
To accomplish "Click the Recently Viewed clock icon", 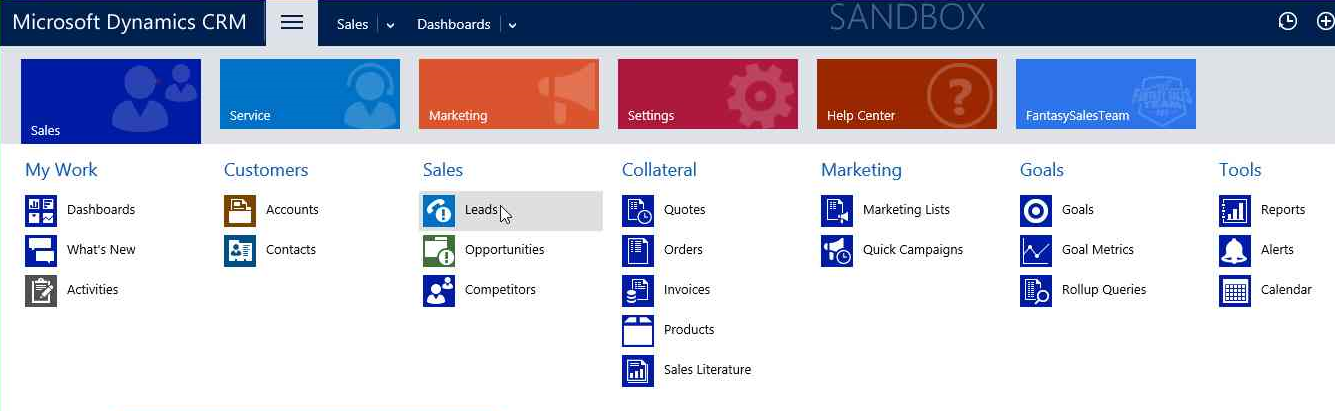I will coord(1288,22).
